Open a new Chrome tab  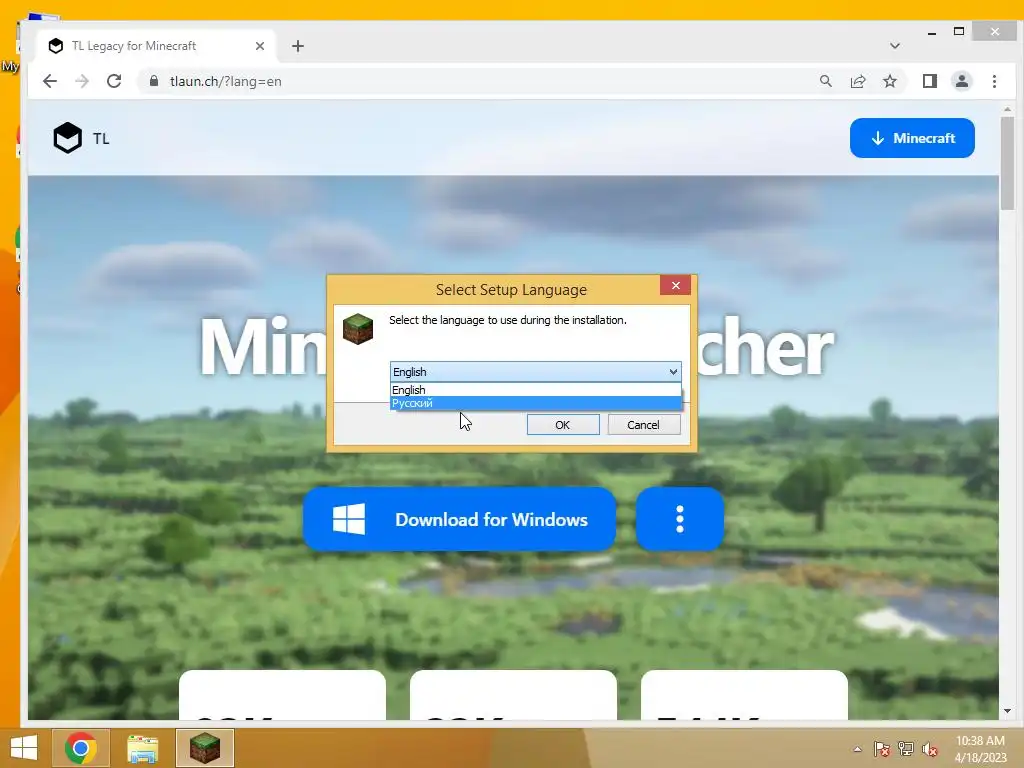click(x=298, y=46)
